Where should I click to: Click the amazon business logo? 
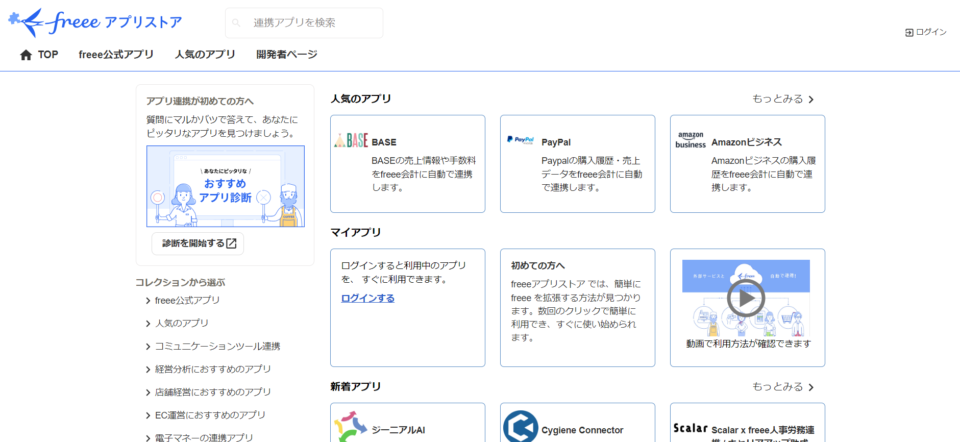pyautogui.click(x=691, y=140)
